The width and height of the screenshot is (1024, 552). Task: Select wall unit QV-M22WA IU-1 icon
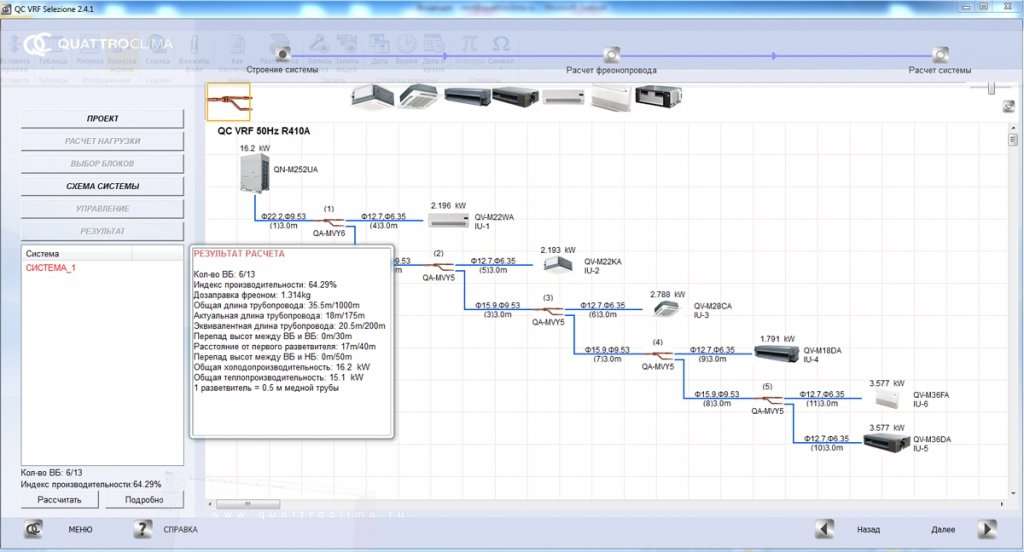(x=449, y=220)
